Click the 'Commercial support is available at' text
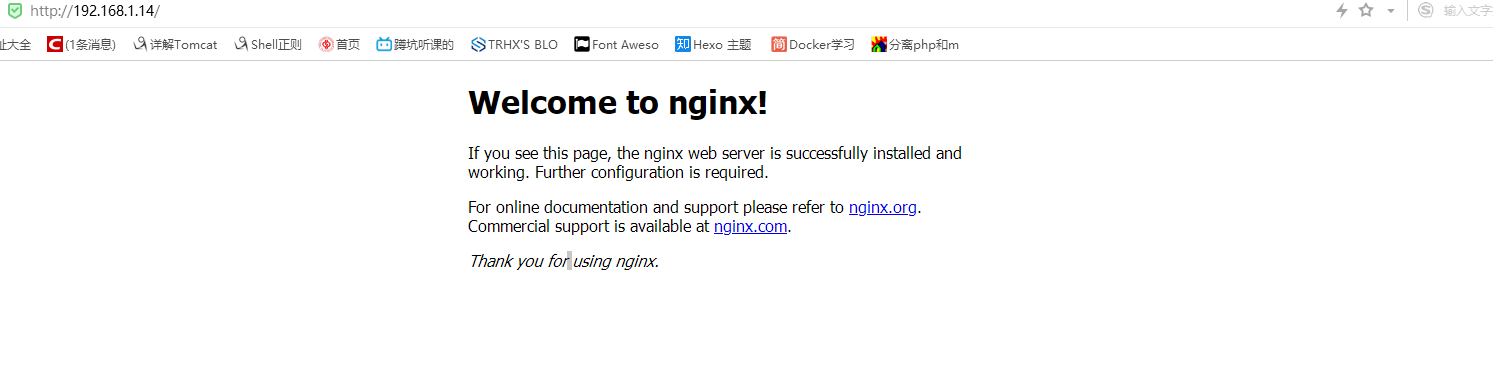This screenshot has height=365, width=1493. [x=589, y=226]
